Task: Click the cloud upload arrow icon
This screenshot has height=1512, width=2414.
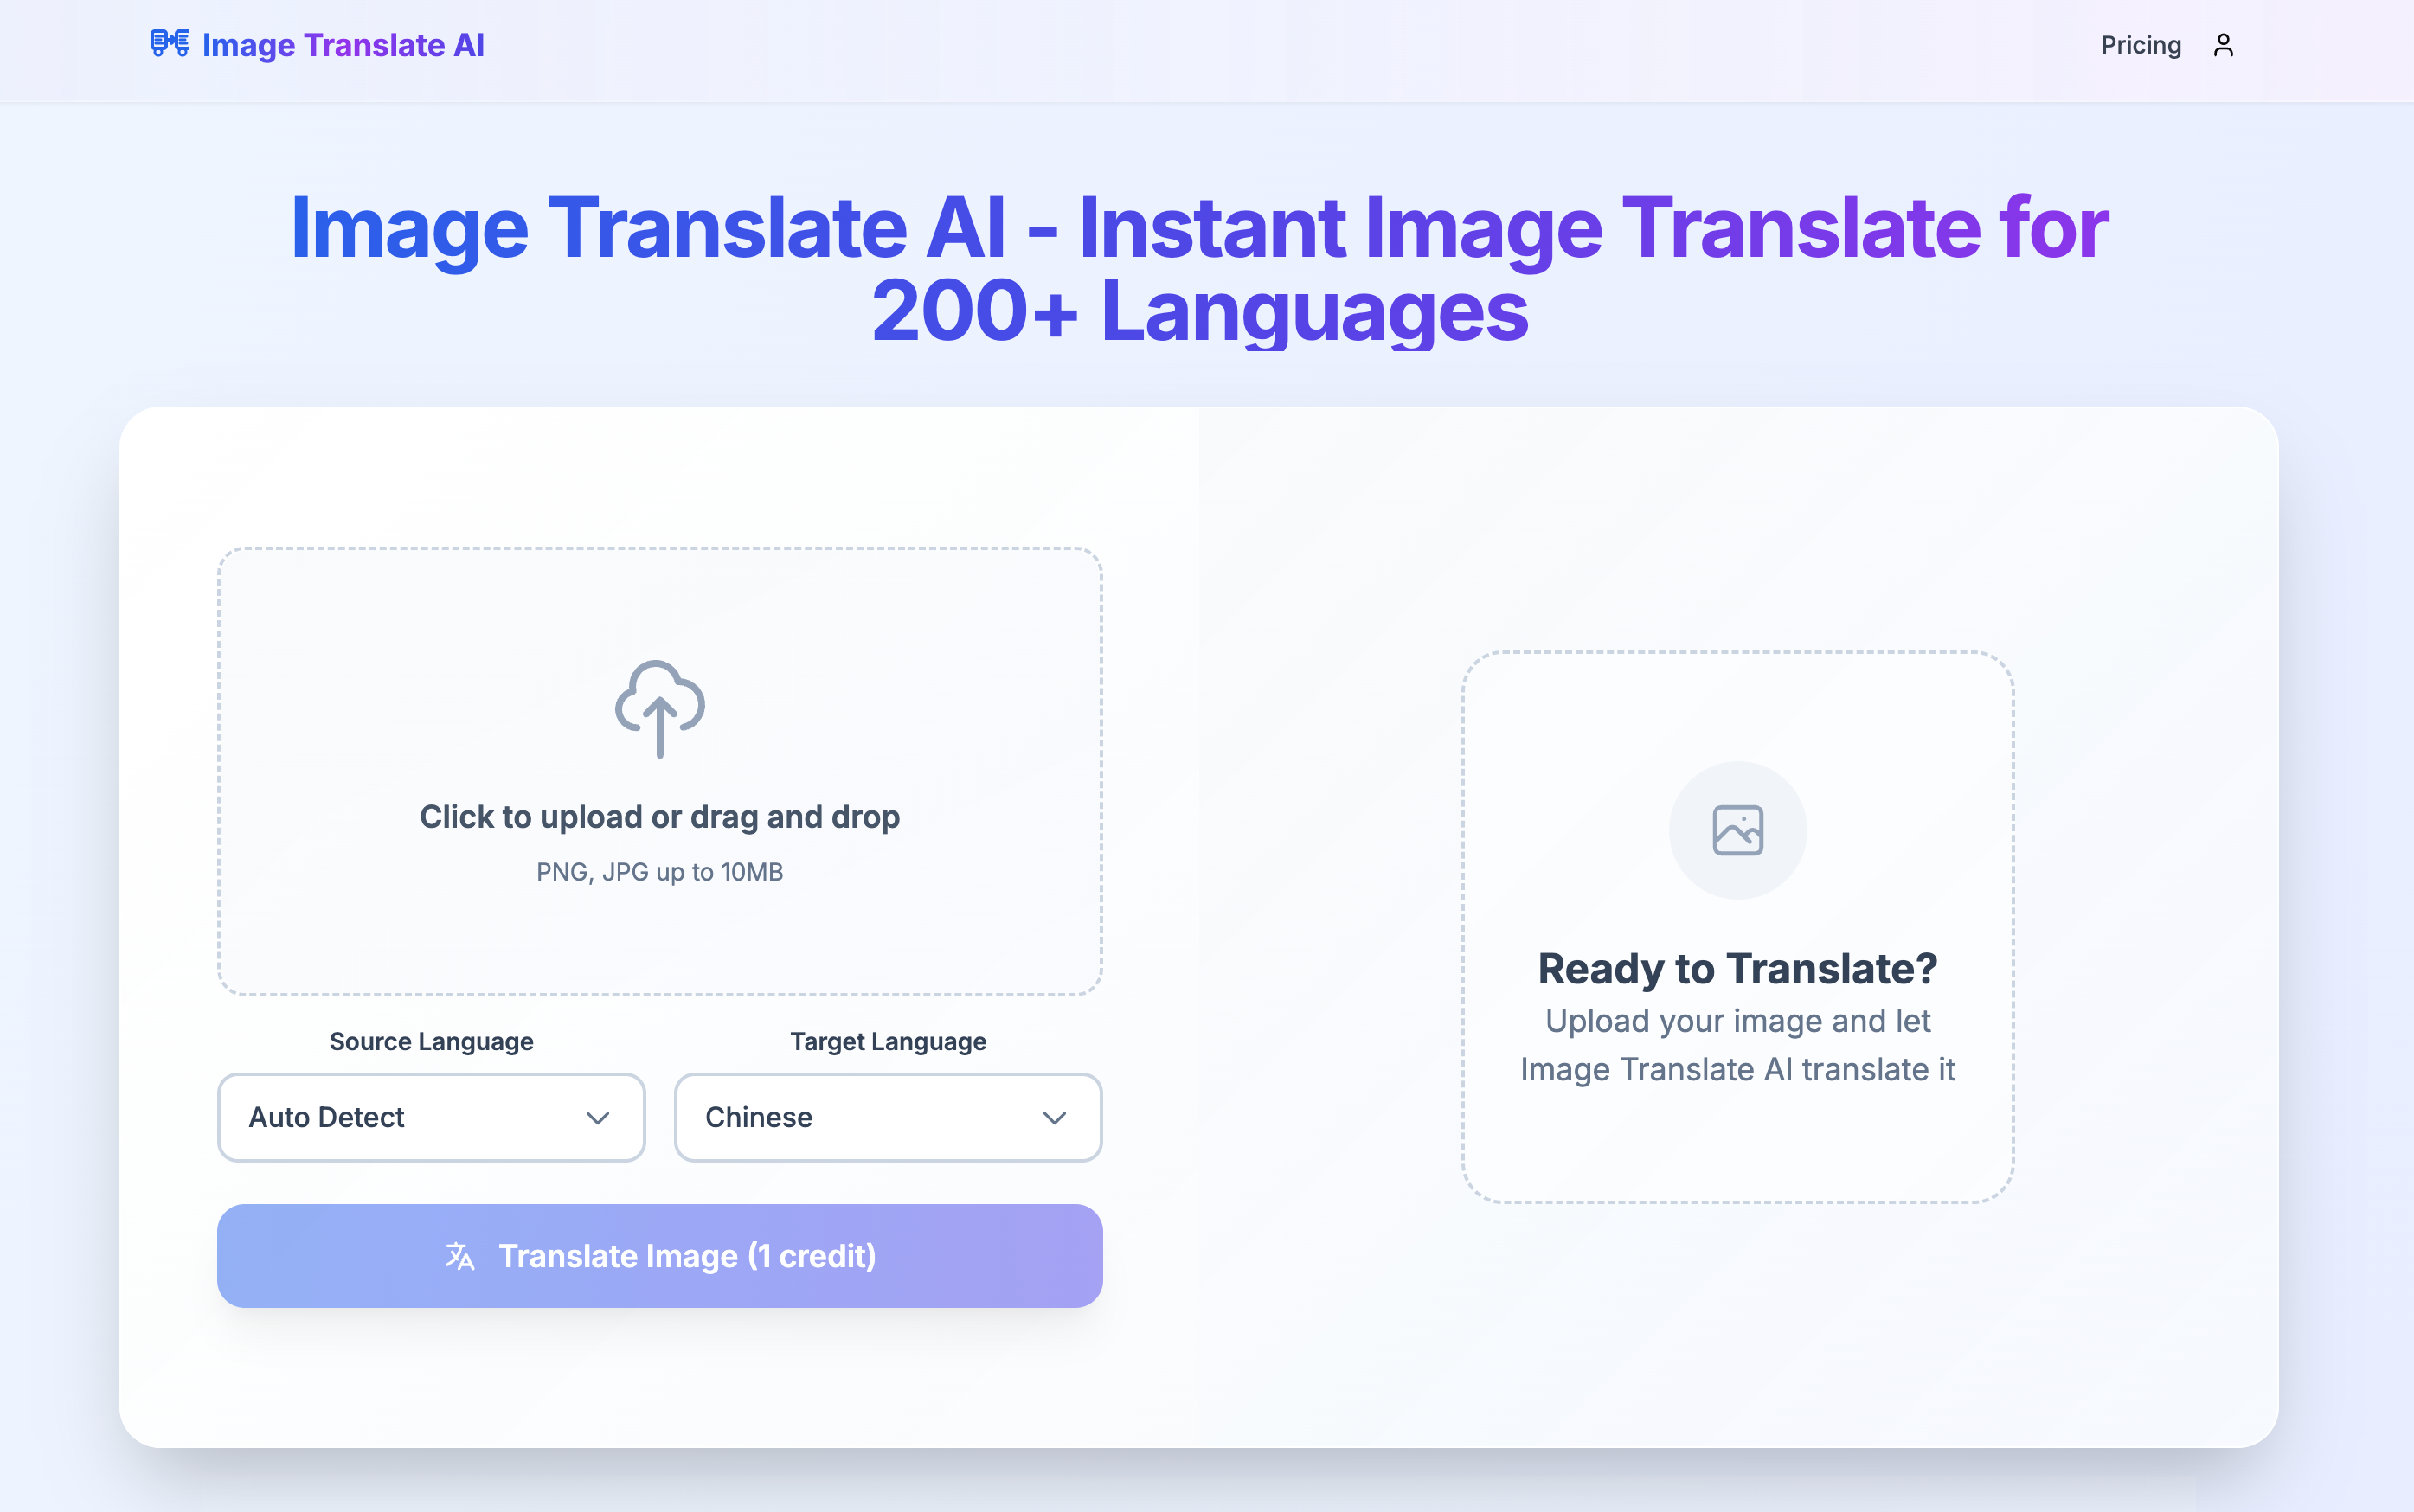Action: (659, 708)
